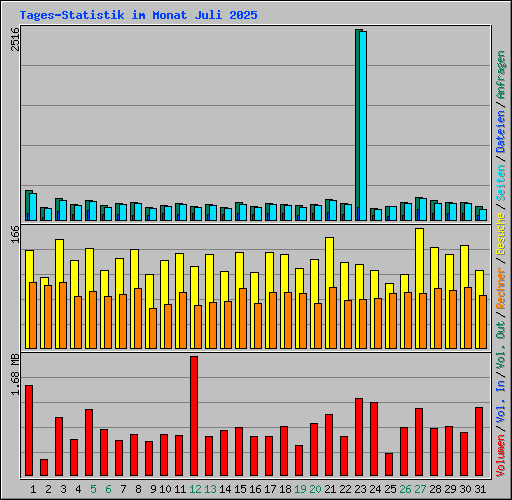Click the green day label "27"
This screenshot has height=500, width=512.
click(x=420, y=489)
